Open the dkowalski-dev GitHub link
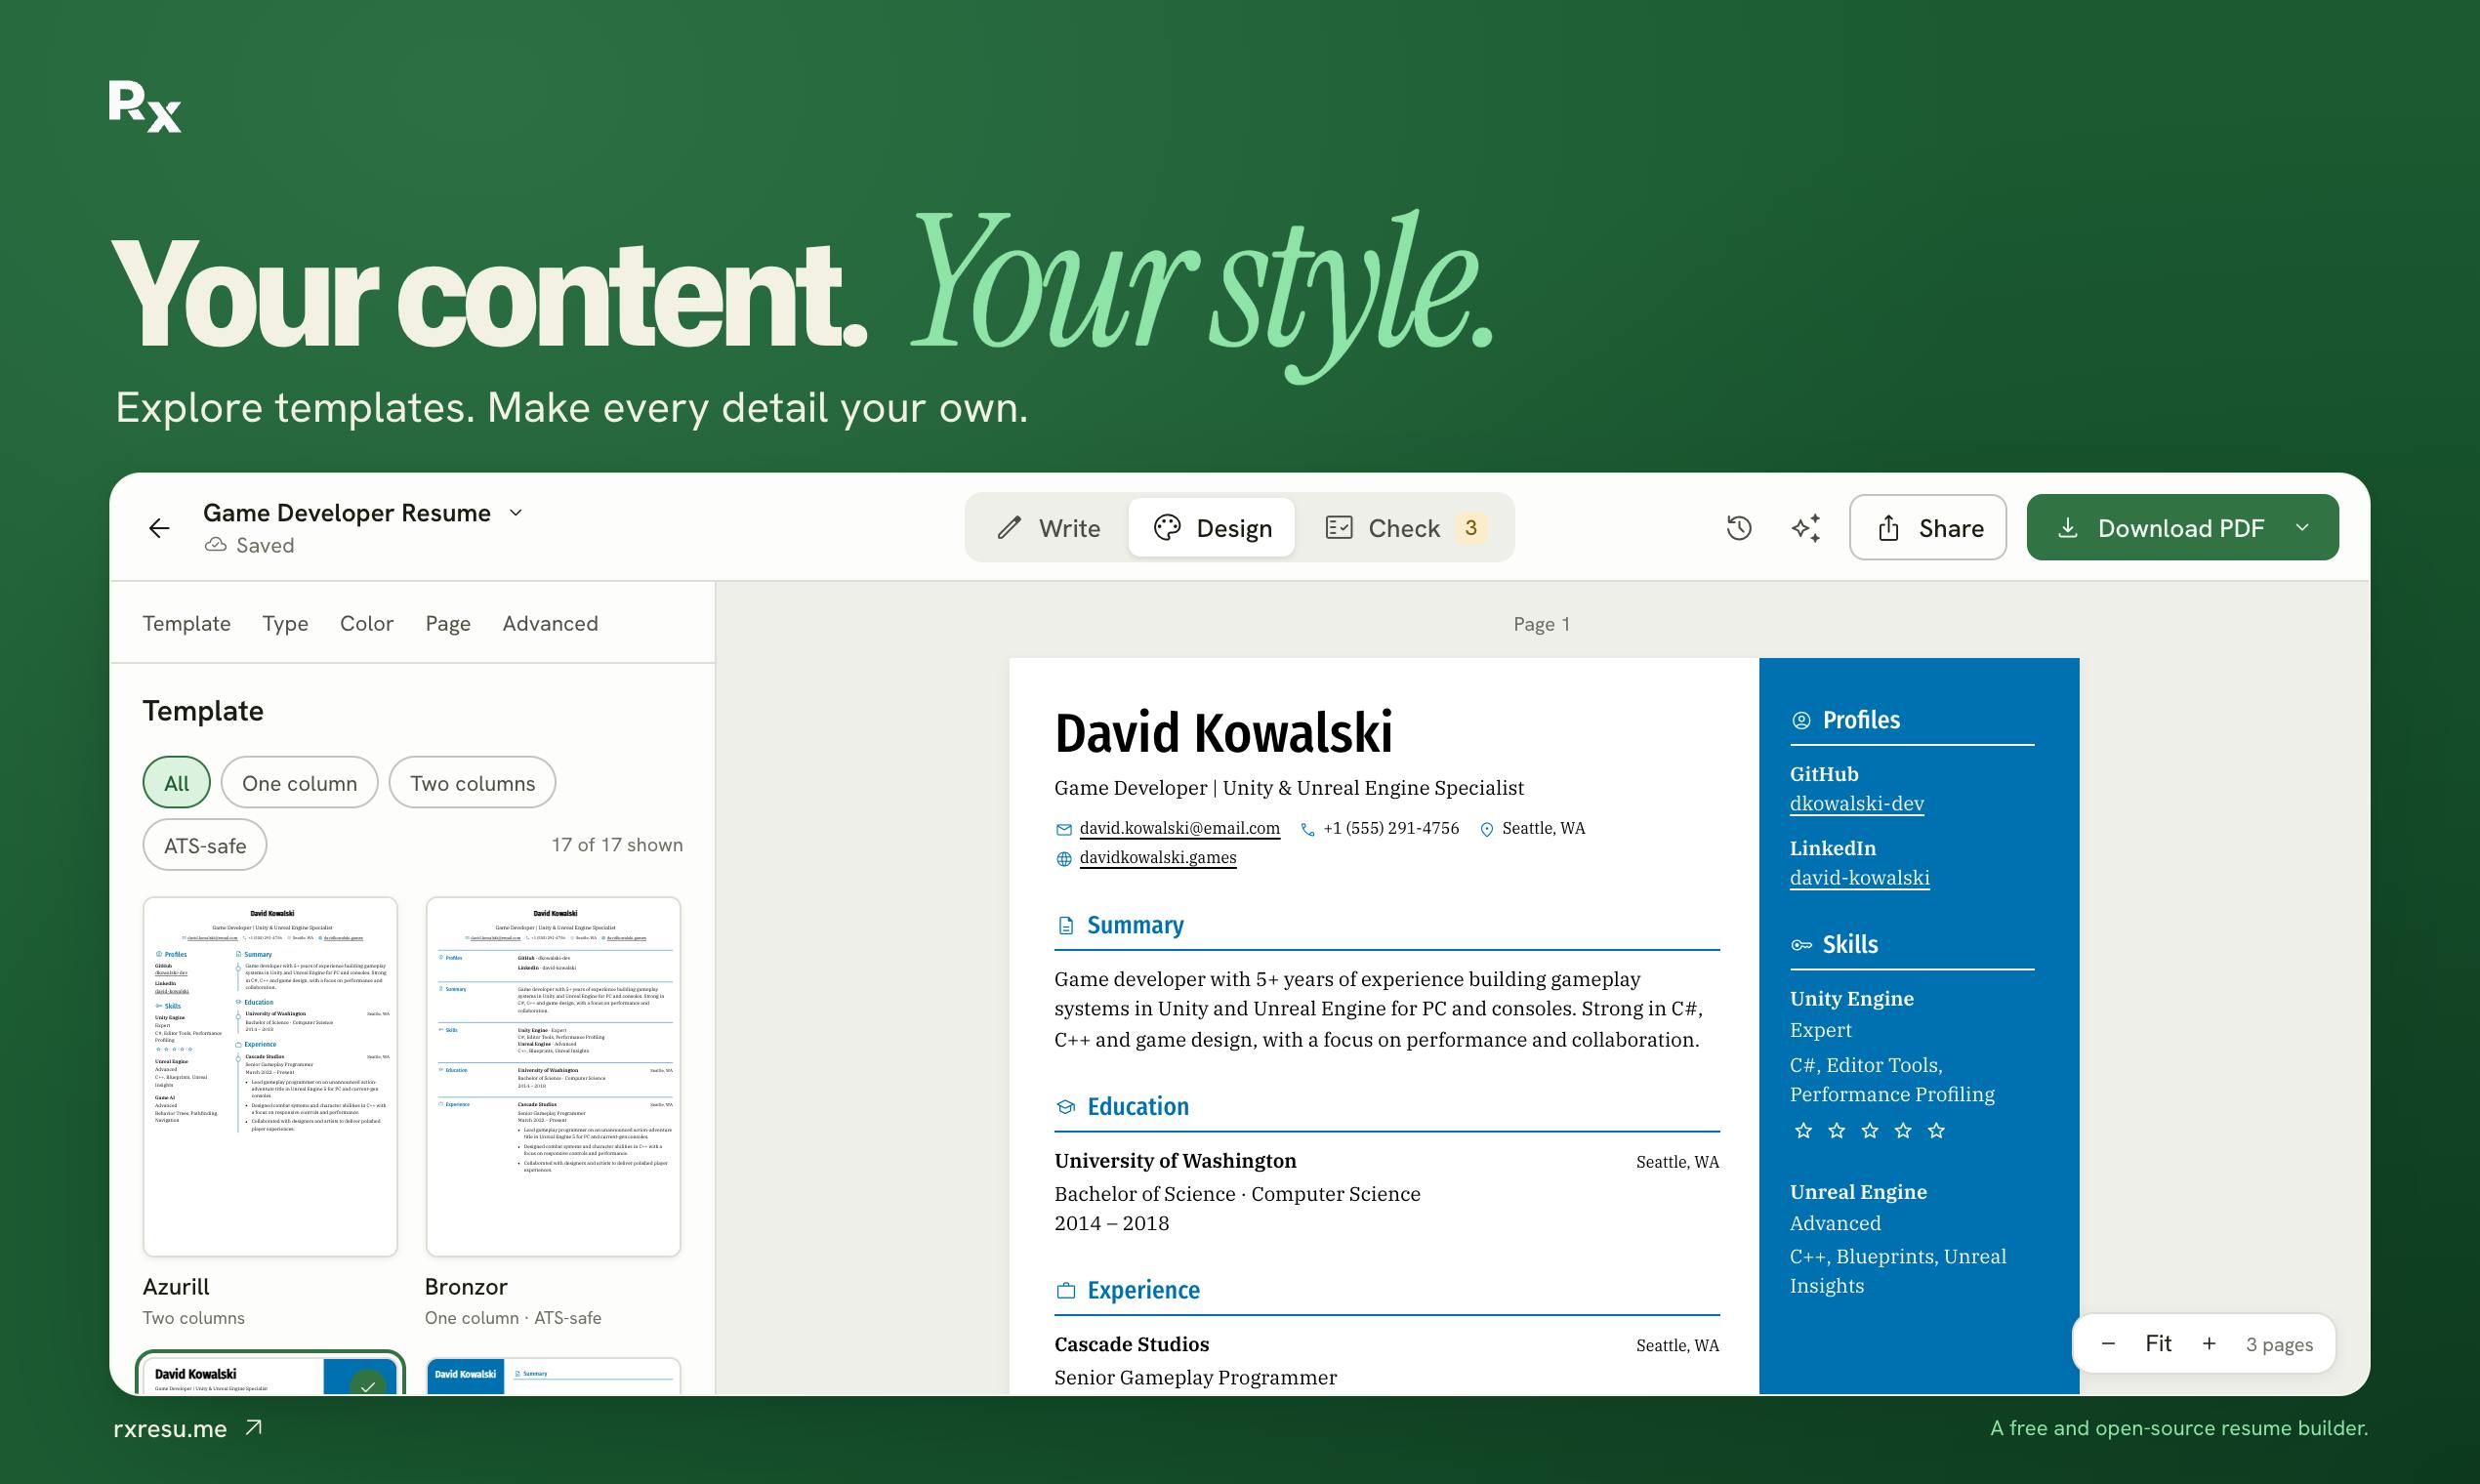Viewport: 2480px width, 1484px height. coord(1857,804)
